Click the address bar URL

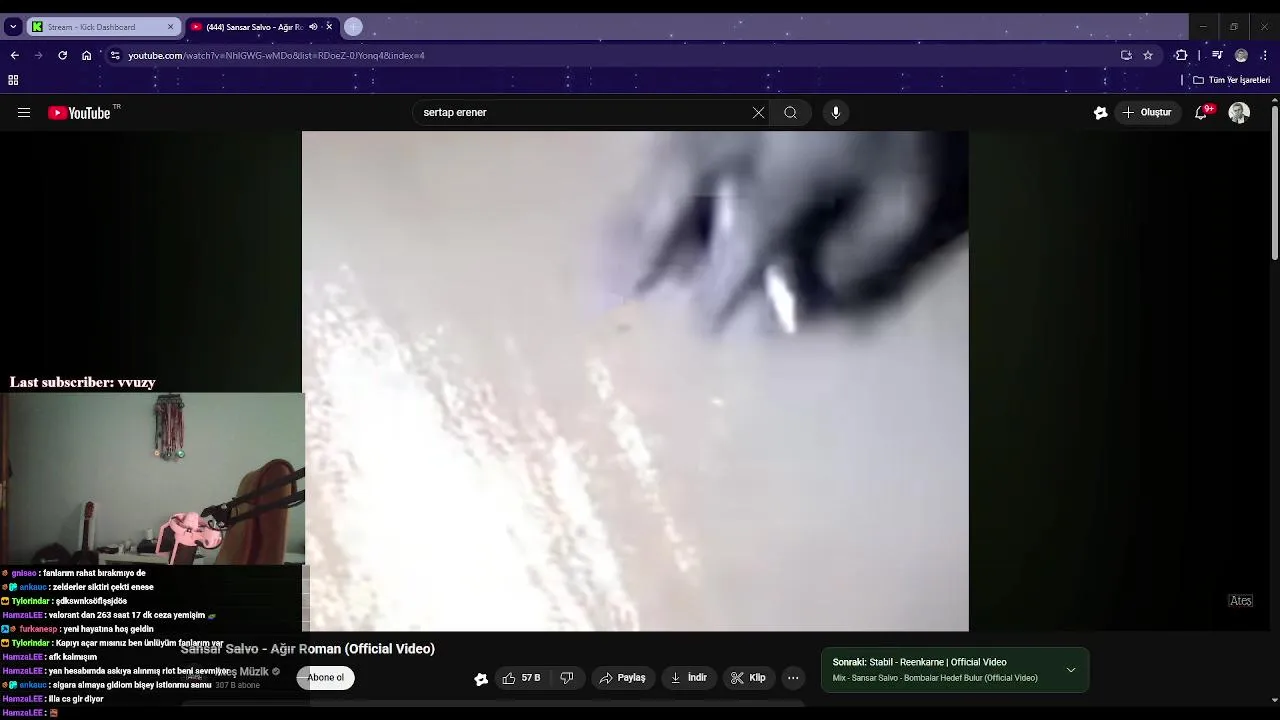pyautogui.click(x=276, y=55)
